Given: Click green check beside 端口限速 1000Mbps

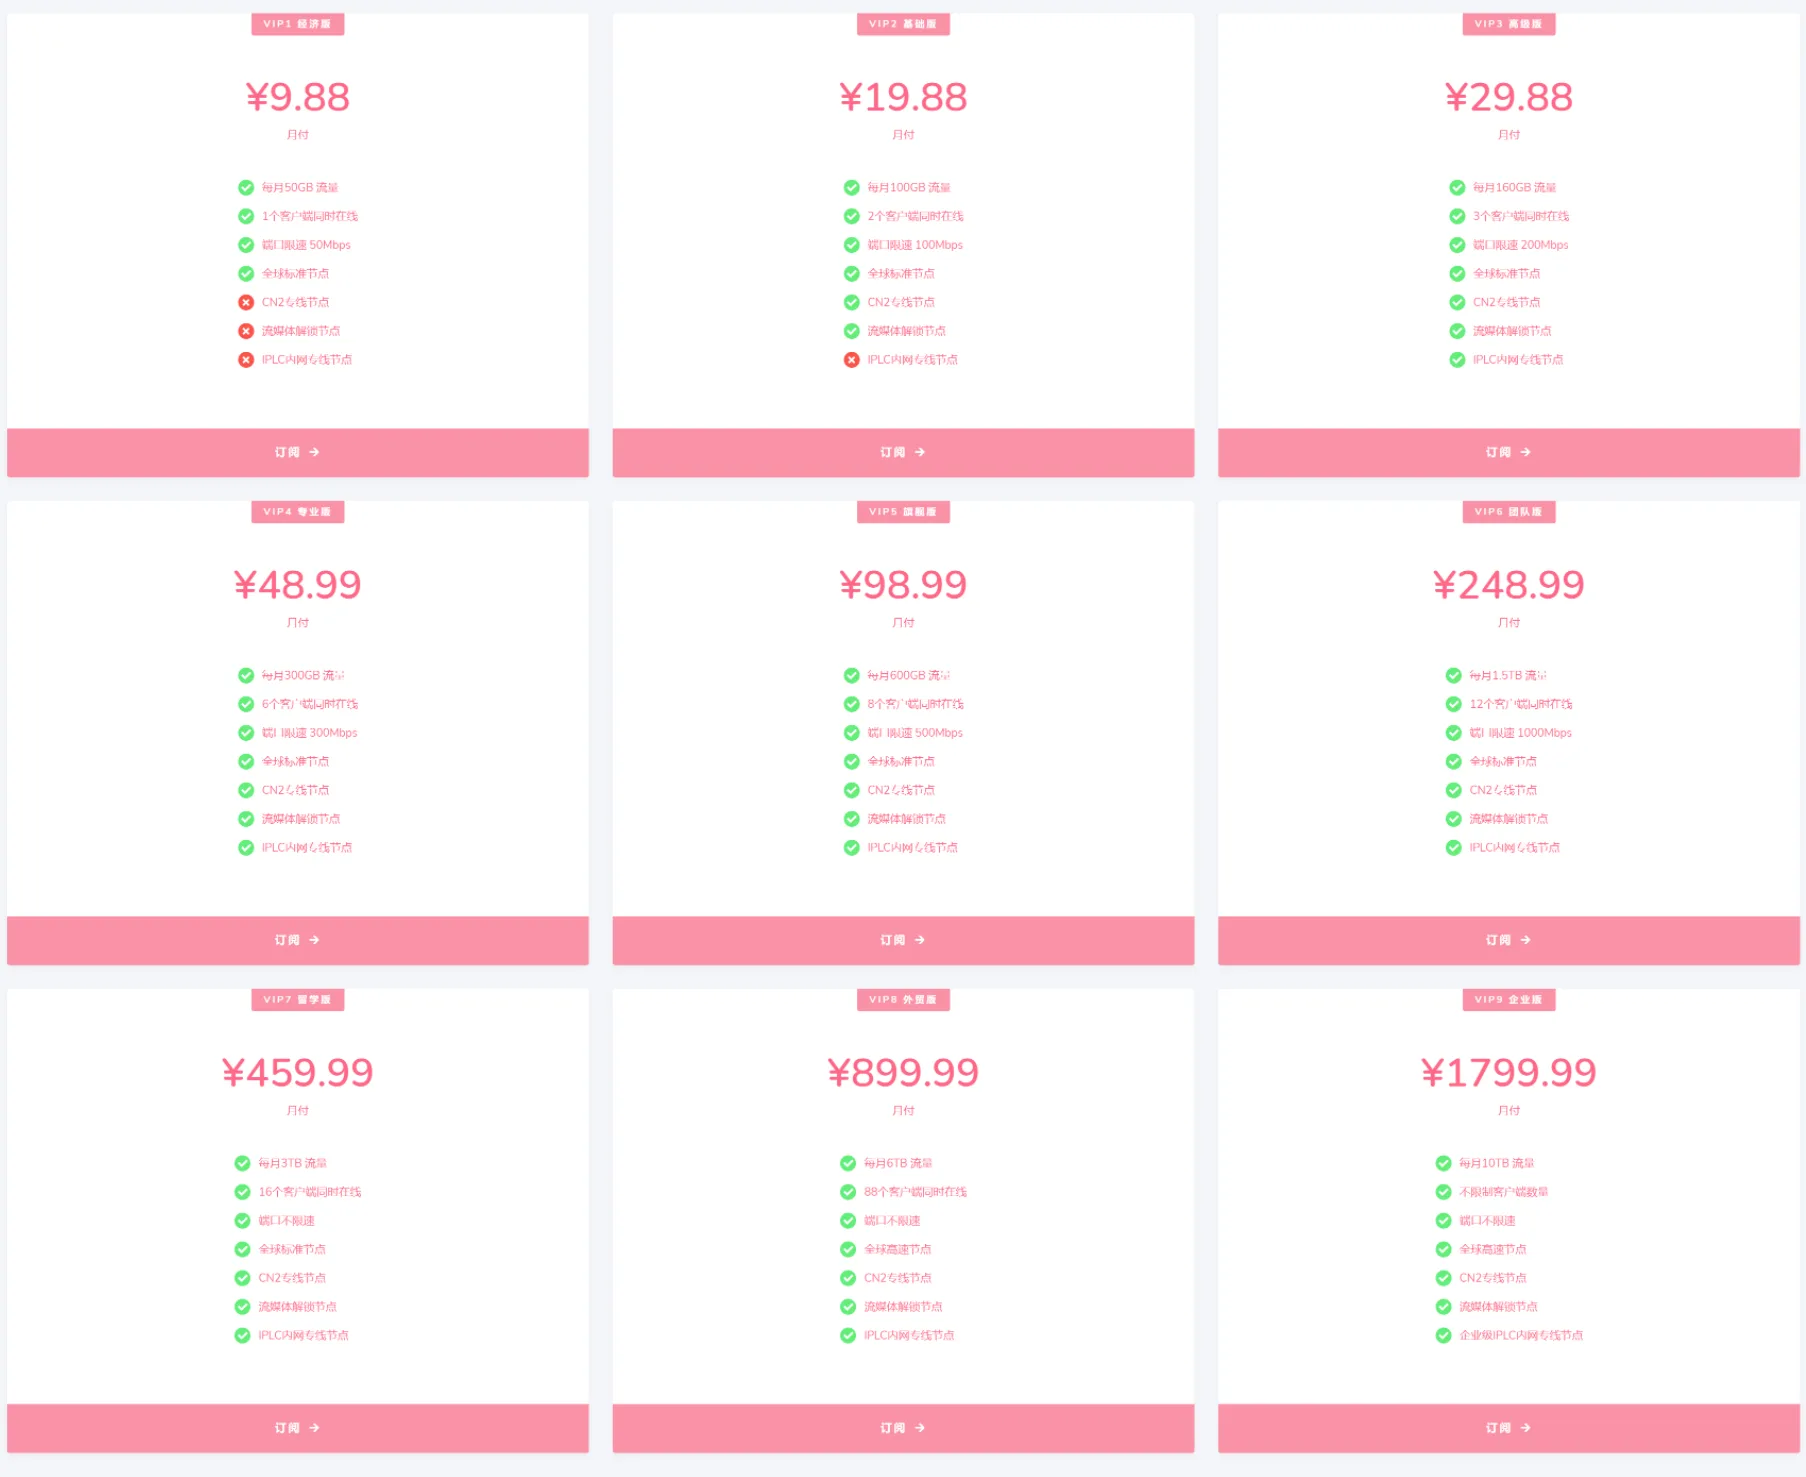Looking at the screenshot, I should [x=1453, y=733].
